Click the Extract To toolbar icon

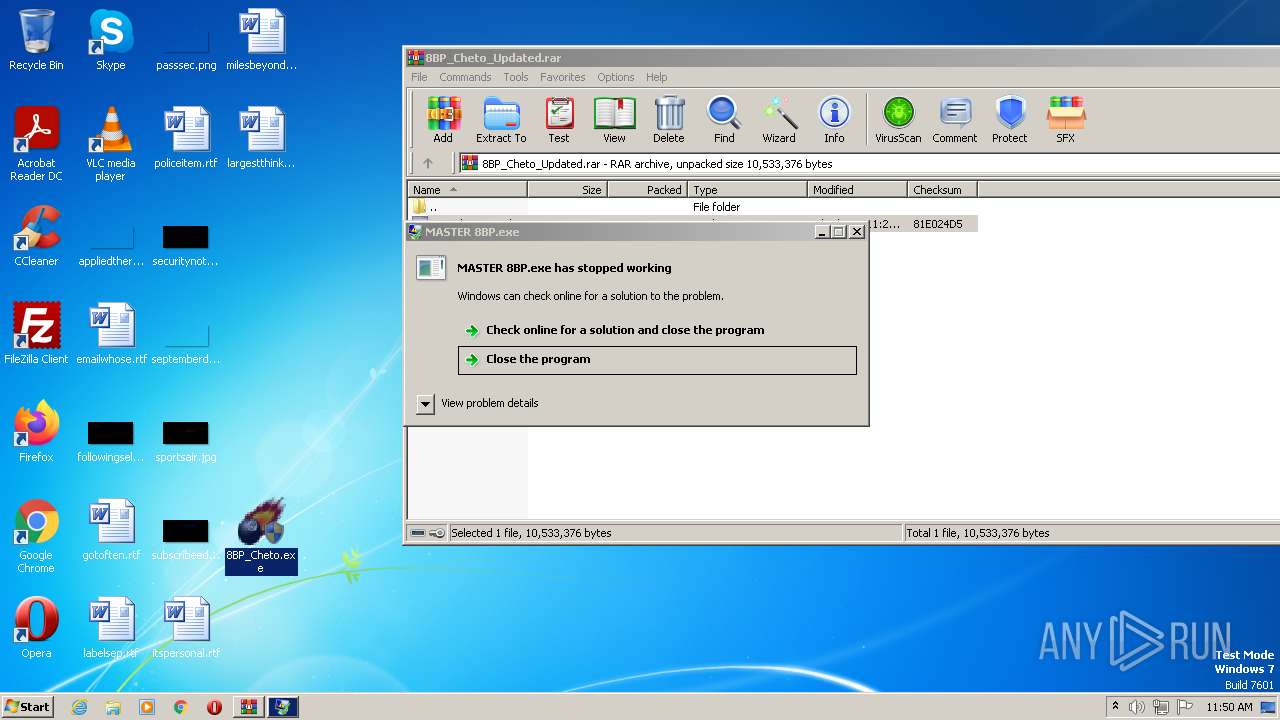click(501, 120)
